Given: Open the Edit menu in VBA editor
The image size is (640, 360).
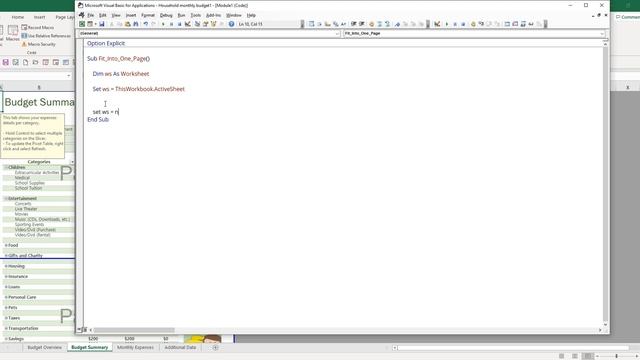Looking at the screenshot, I should pyautogui.click(x=102, y=15).
